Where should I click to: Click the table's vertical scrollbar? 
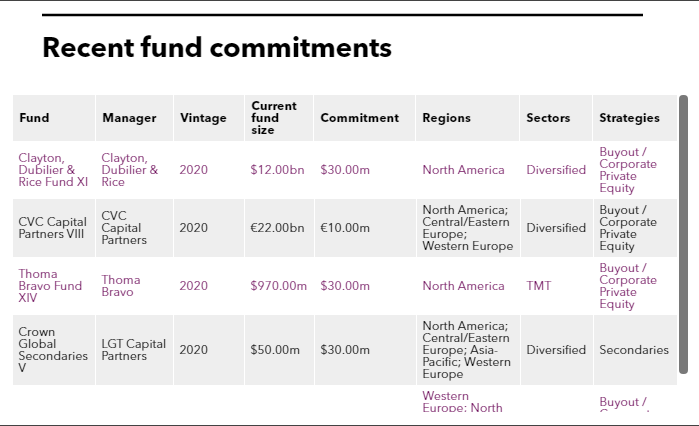pyautogui.click(x=683, y=240)
